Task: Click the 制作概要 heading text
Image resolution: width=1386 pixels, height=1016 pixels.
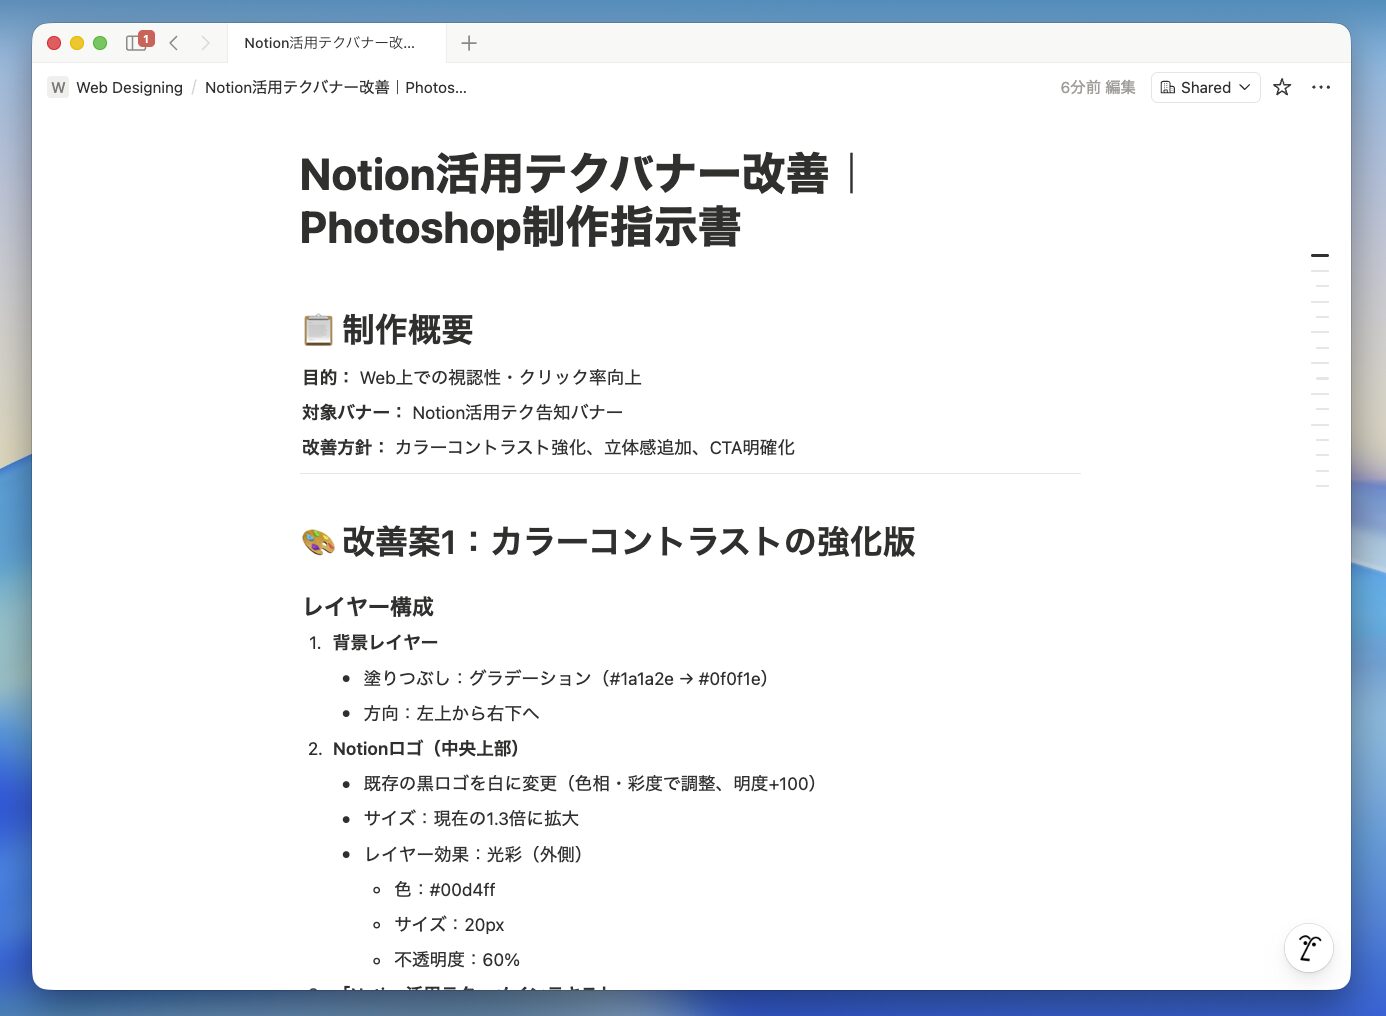Action: [407, 329]
